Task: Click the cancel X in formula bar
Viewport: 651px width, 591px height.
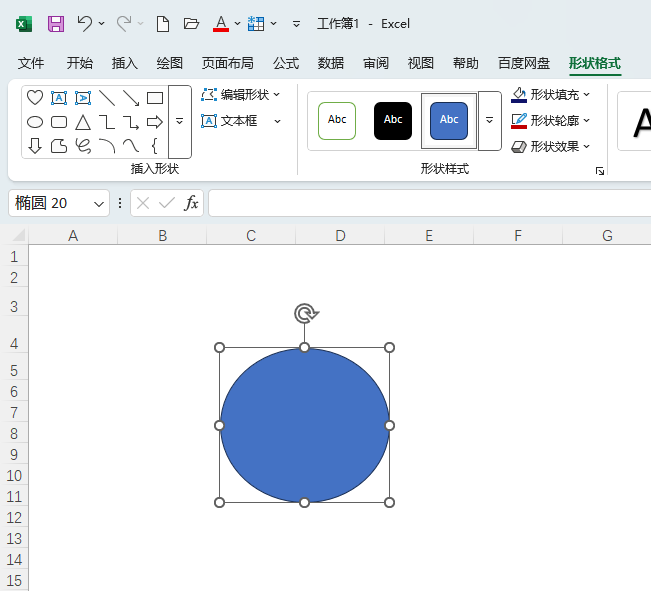Action: (143, 203)
